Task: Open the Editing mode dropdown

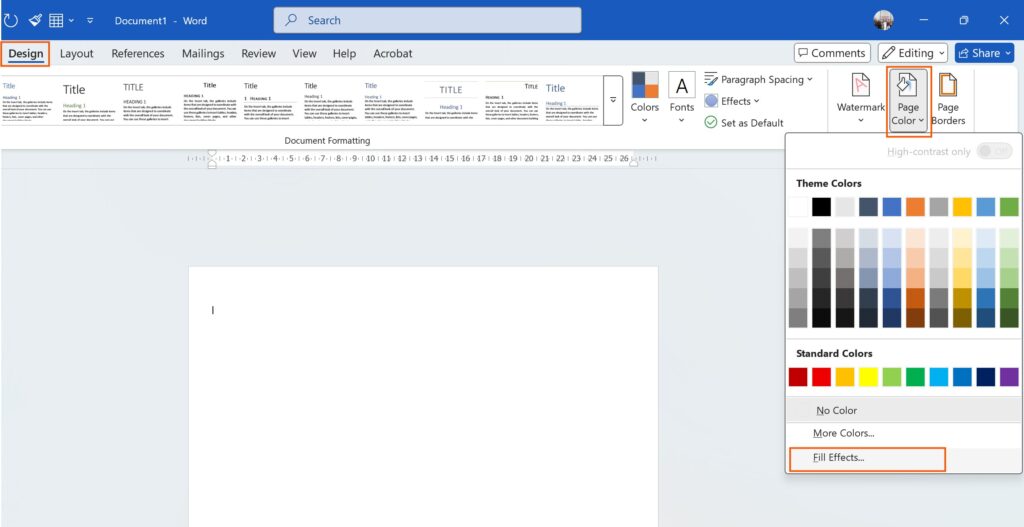Action: (912, 53)
